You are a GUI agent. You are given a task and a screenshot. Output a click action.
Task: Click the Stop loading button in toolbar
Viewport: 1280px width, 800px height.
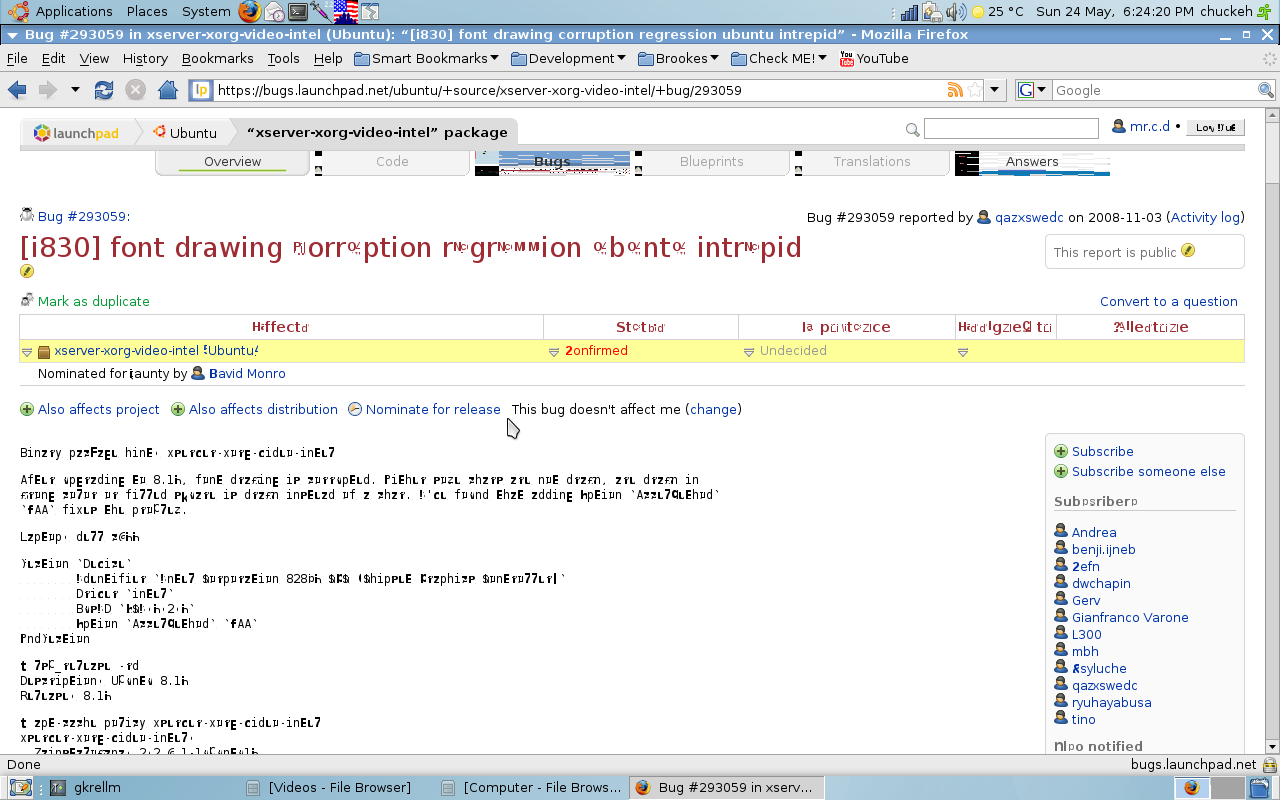135,90
